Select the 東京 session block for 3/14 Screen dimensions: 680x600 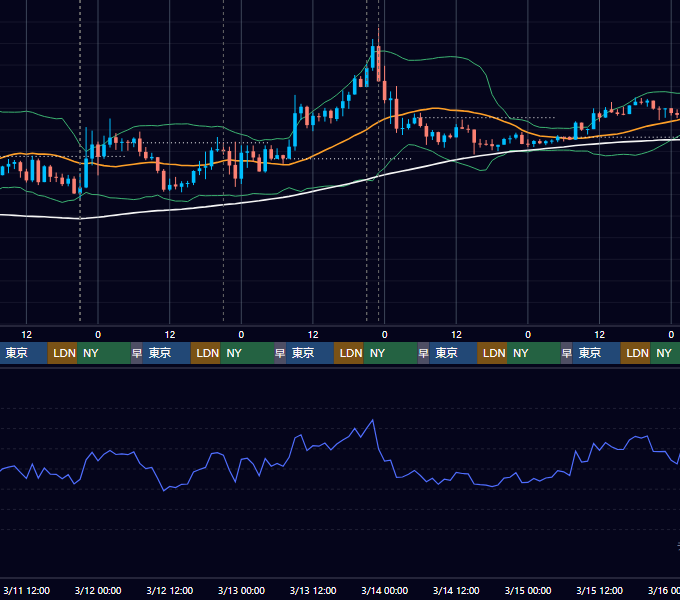[453, 353]
